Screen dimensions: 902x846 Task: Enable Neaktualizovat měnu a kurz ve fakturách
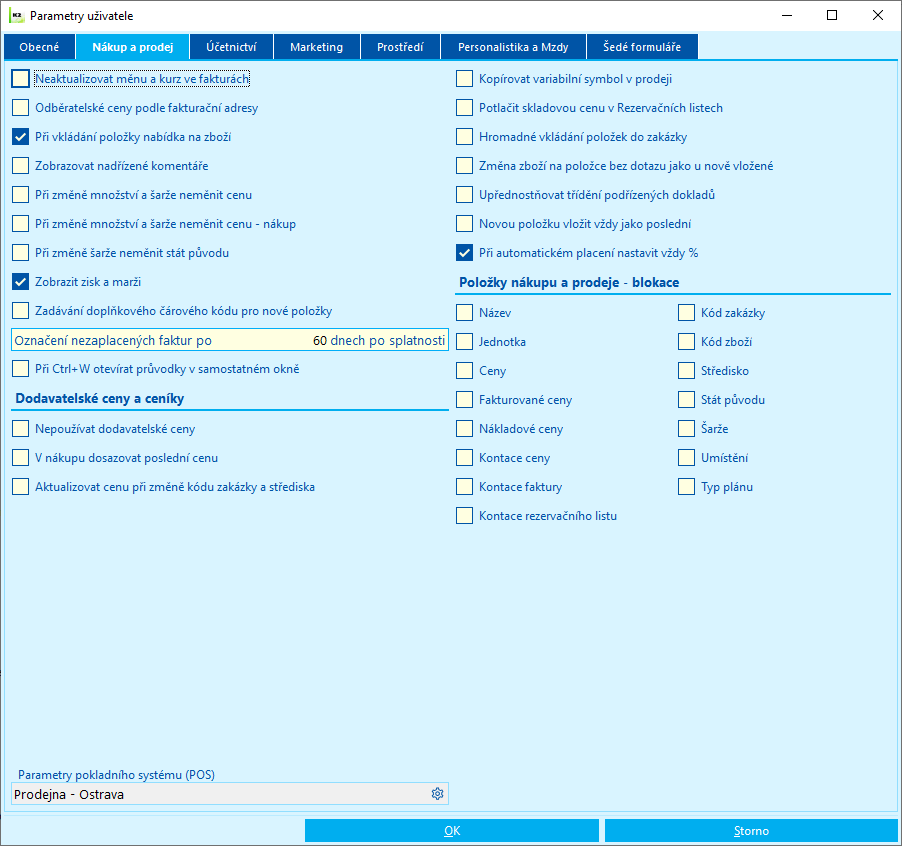(21, 79)
